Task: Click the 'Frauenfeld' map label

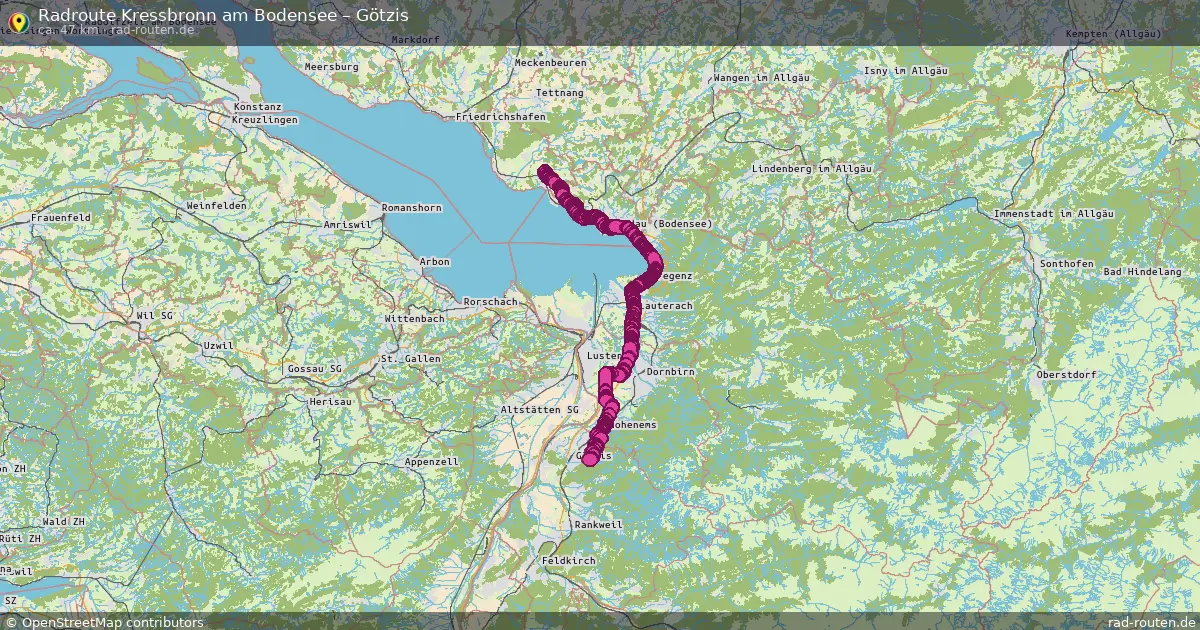Action: click(61, 217)
